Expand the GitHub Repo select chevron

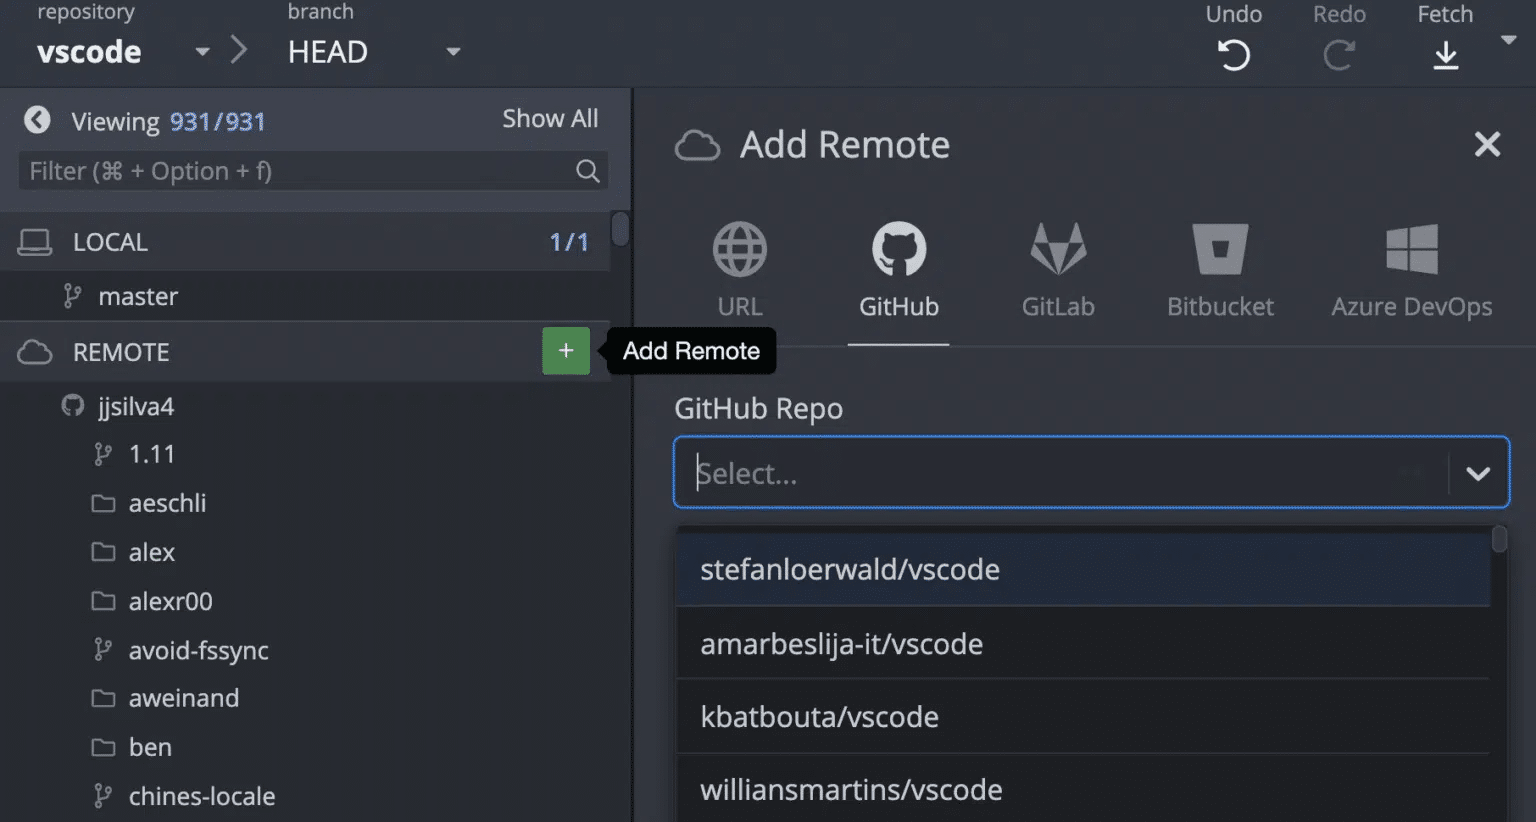[x=1477, y=473]
